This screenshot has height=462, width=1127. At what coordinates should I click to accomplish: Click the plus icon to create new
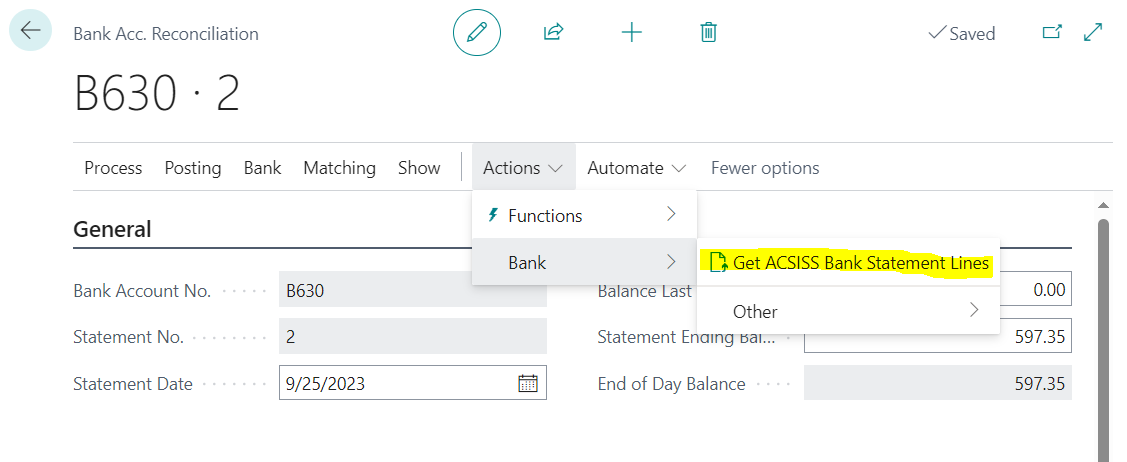pos(631,32)
